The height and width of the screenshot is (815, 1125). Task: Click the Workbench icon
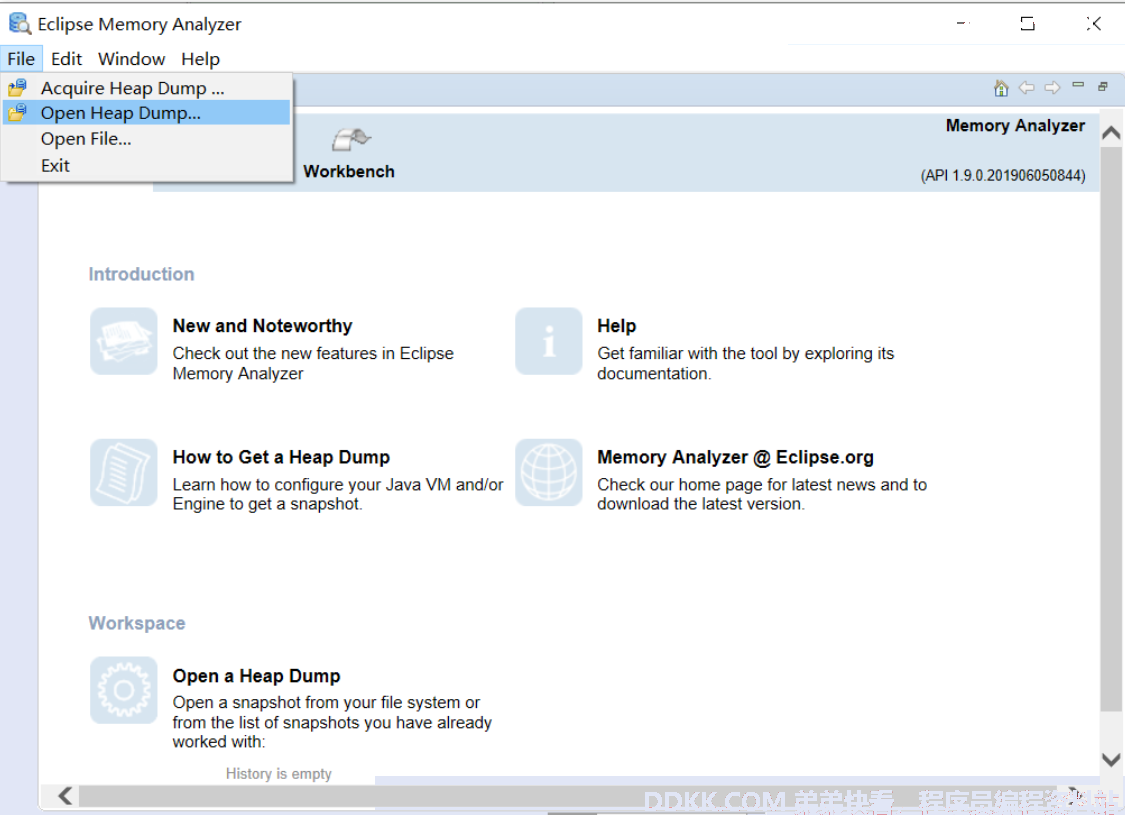(x=351, y=139)
